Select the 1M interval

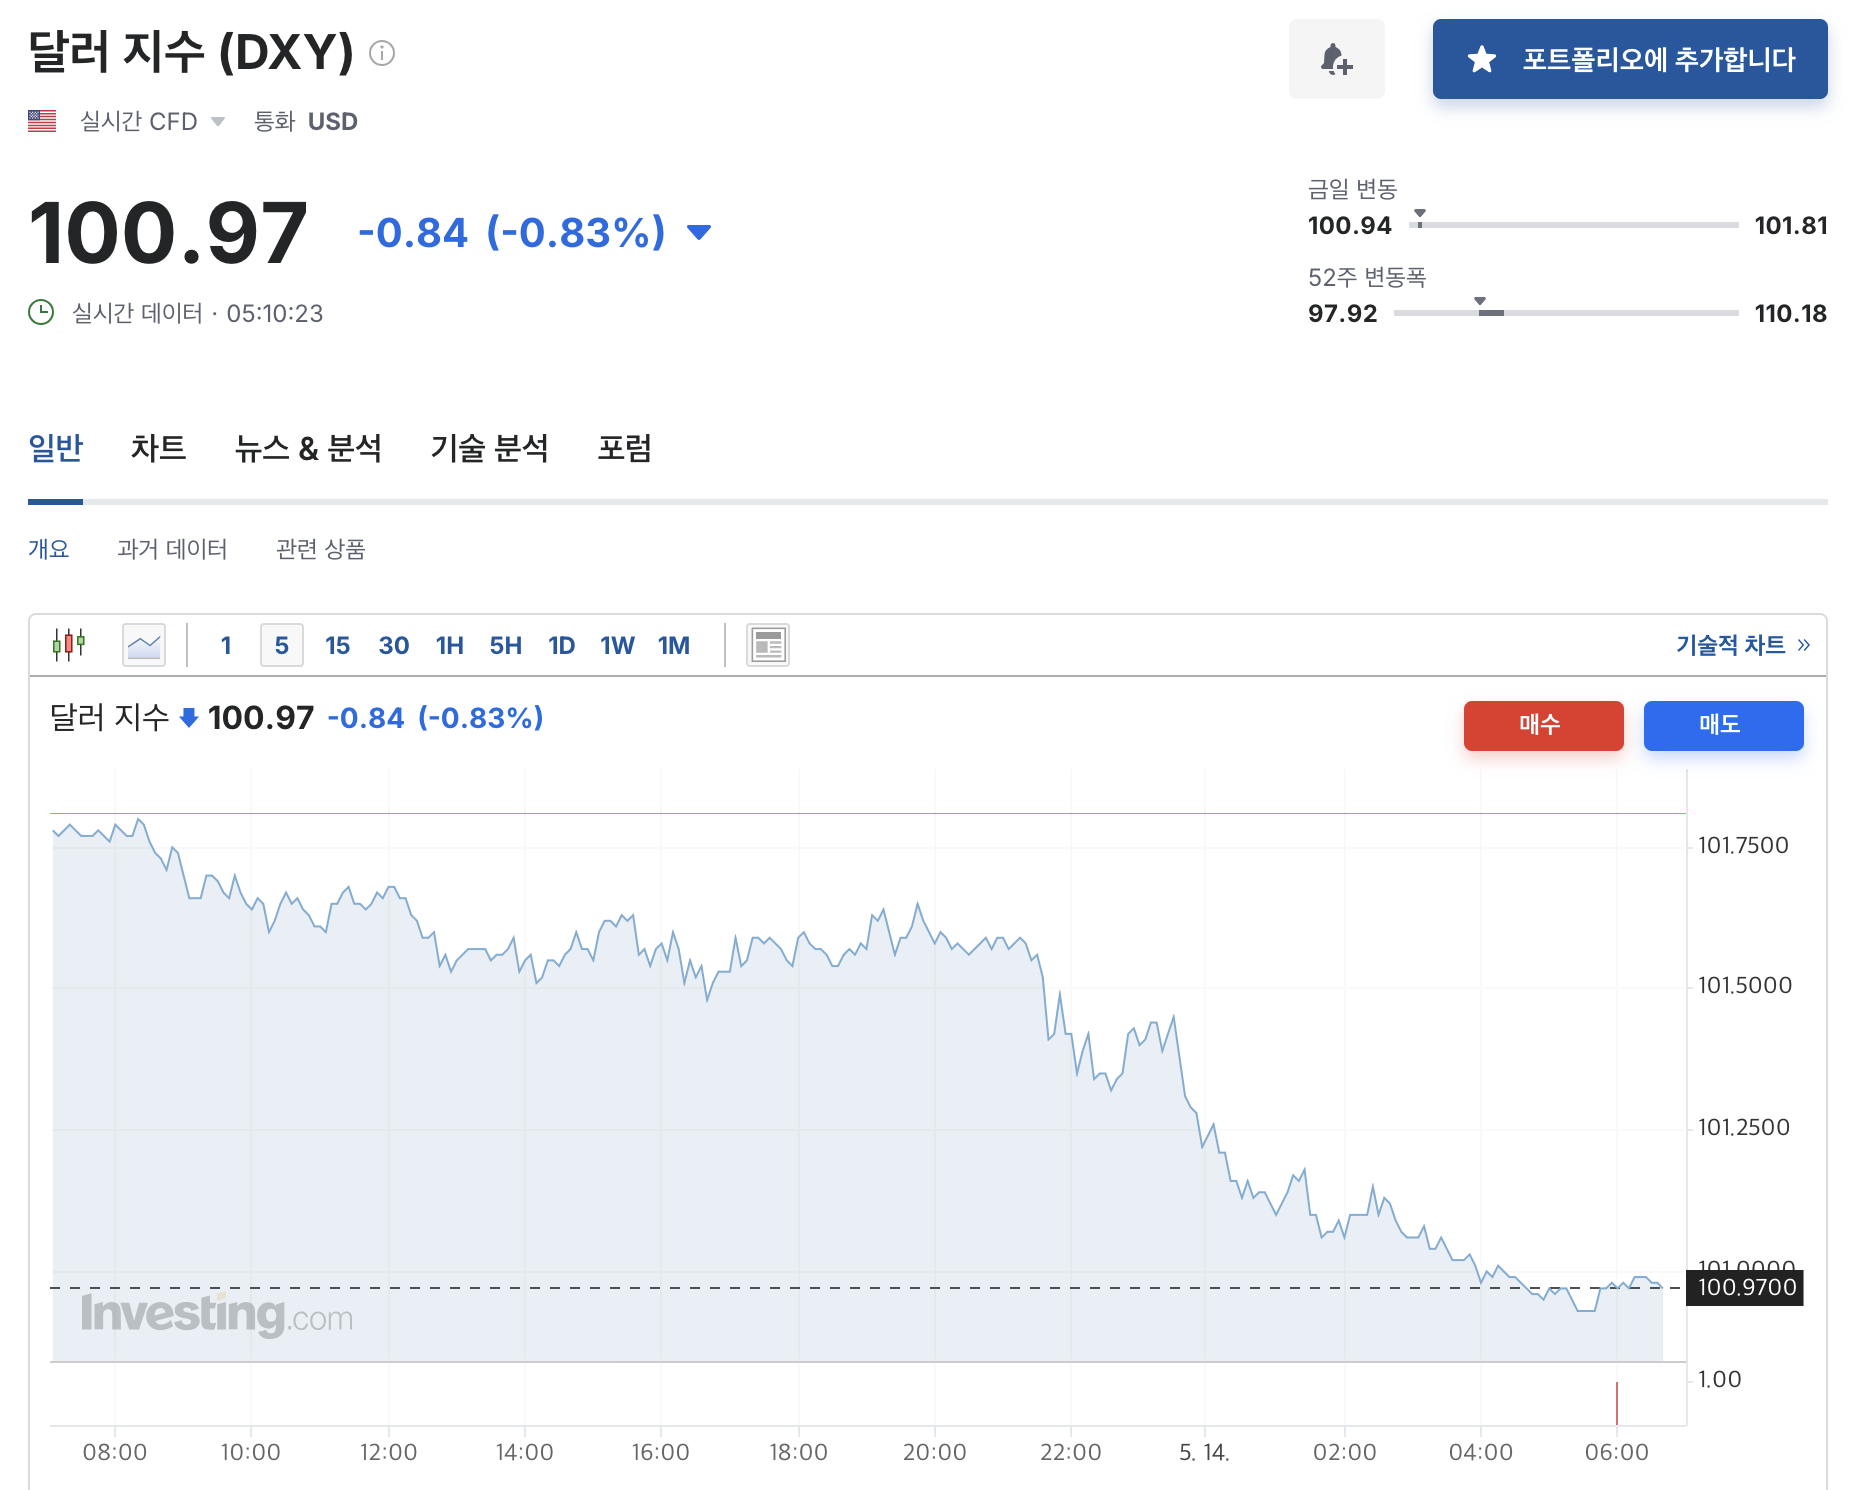tap(674, 645)
